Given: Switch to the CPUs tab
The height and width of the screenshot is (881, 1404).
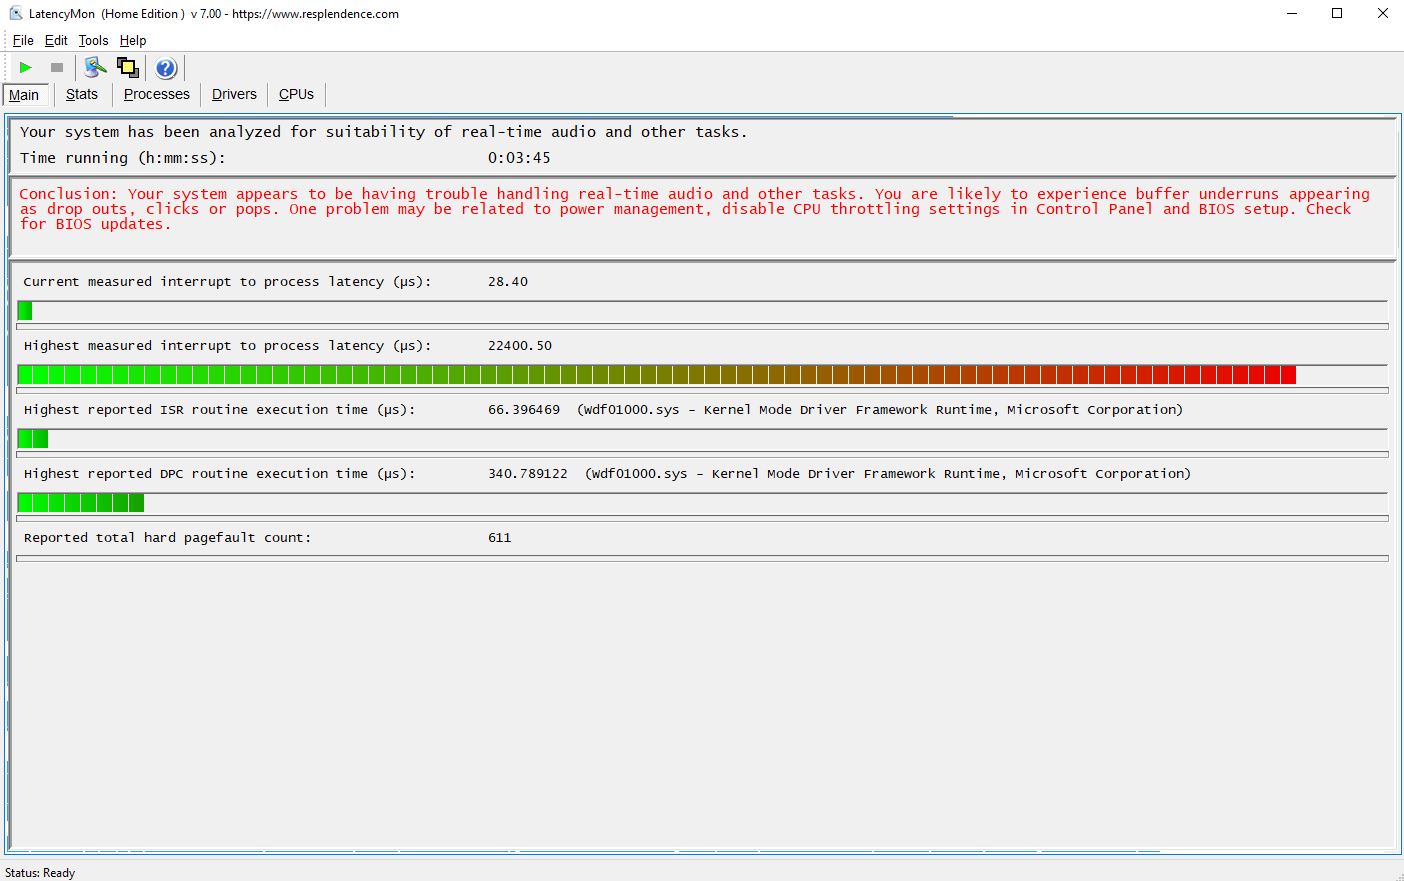Looking at the screenshot, I should tap(296, 95).
